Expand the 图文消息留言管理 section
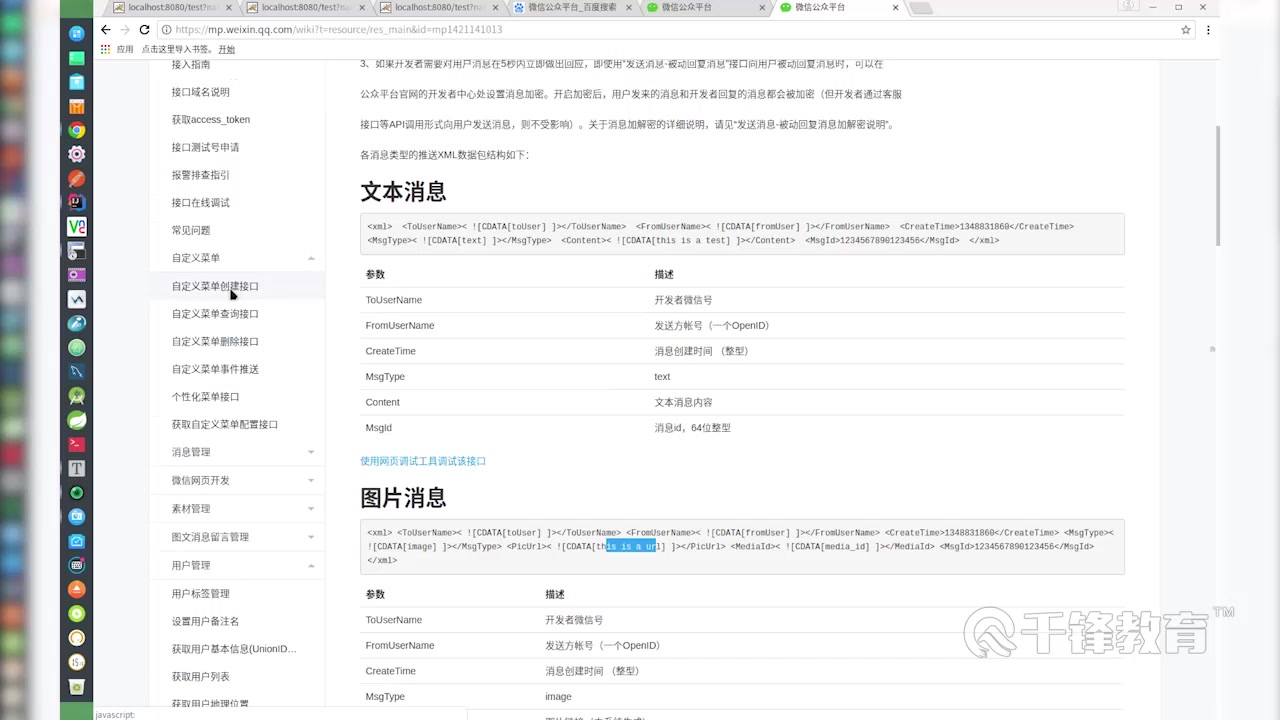The image size is (1280, 720). click(311, 537)
